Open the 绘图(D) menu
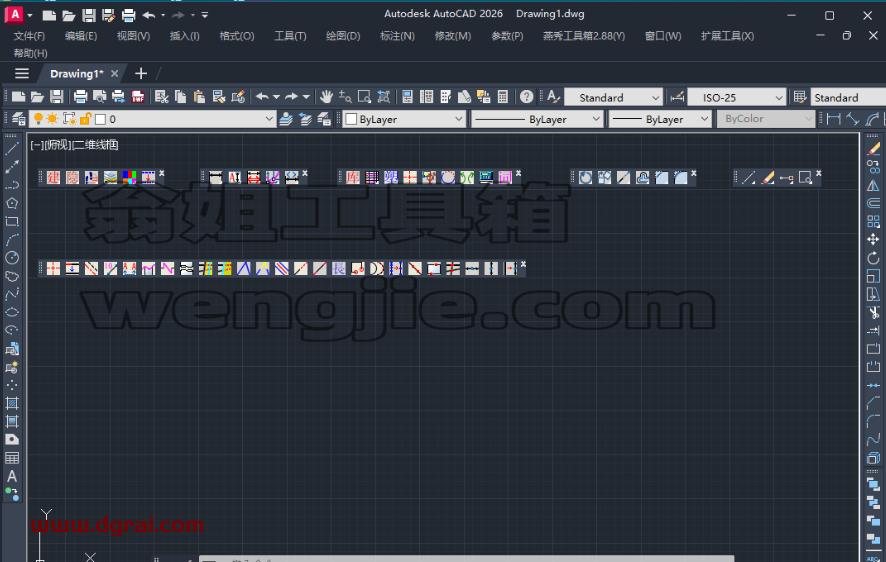The height and width of the screenshot is (562, 886). (x=343, y=36)
